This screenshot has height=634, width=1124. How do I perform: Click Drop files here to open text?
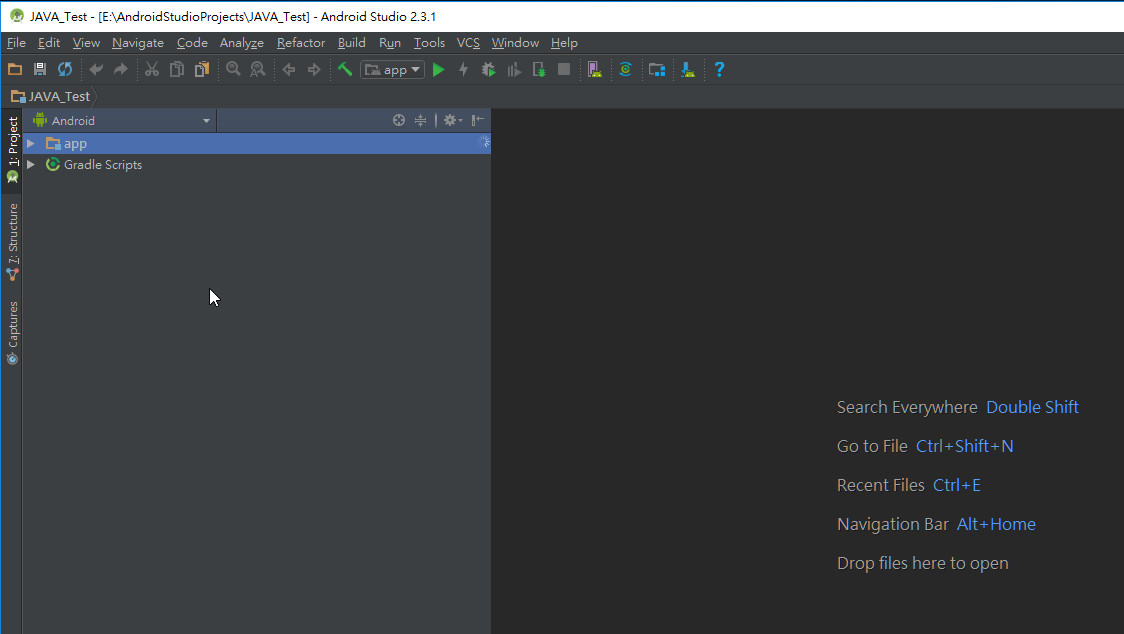[x=923, y=564]
